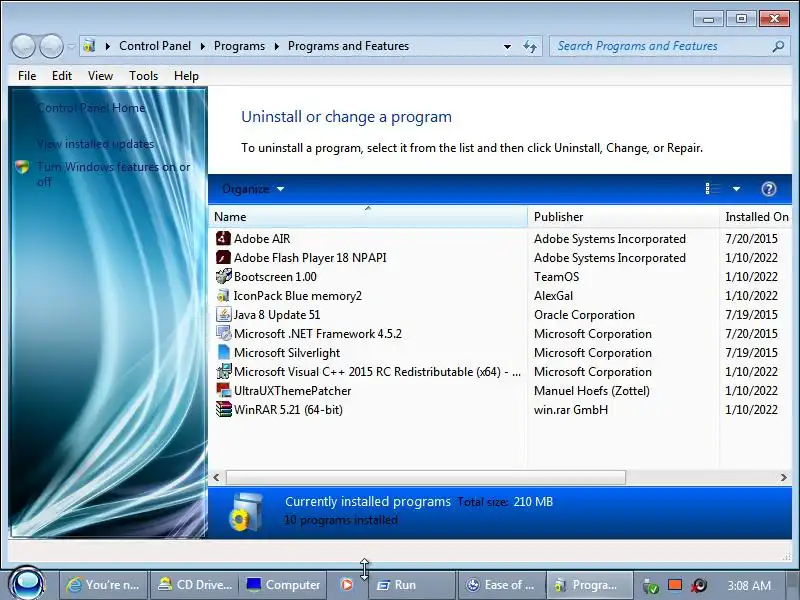Screen dimensions: 800x600
Task: Click the horizontal scrollbar thumb
Action: 426,478
